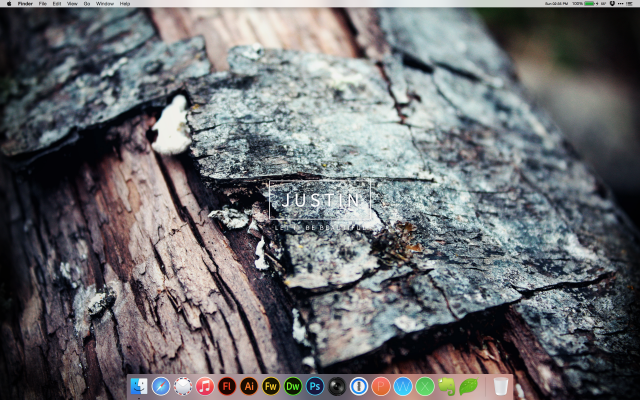Launch PowerPoint (orange P) from dock
640x400 pixels.
click(381, 386)
